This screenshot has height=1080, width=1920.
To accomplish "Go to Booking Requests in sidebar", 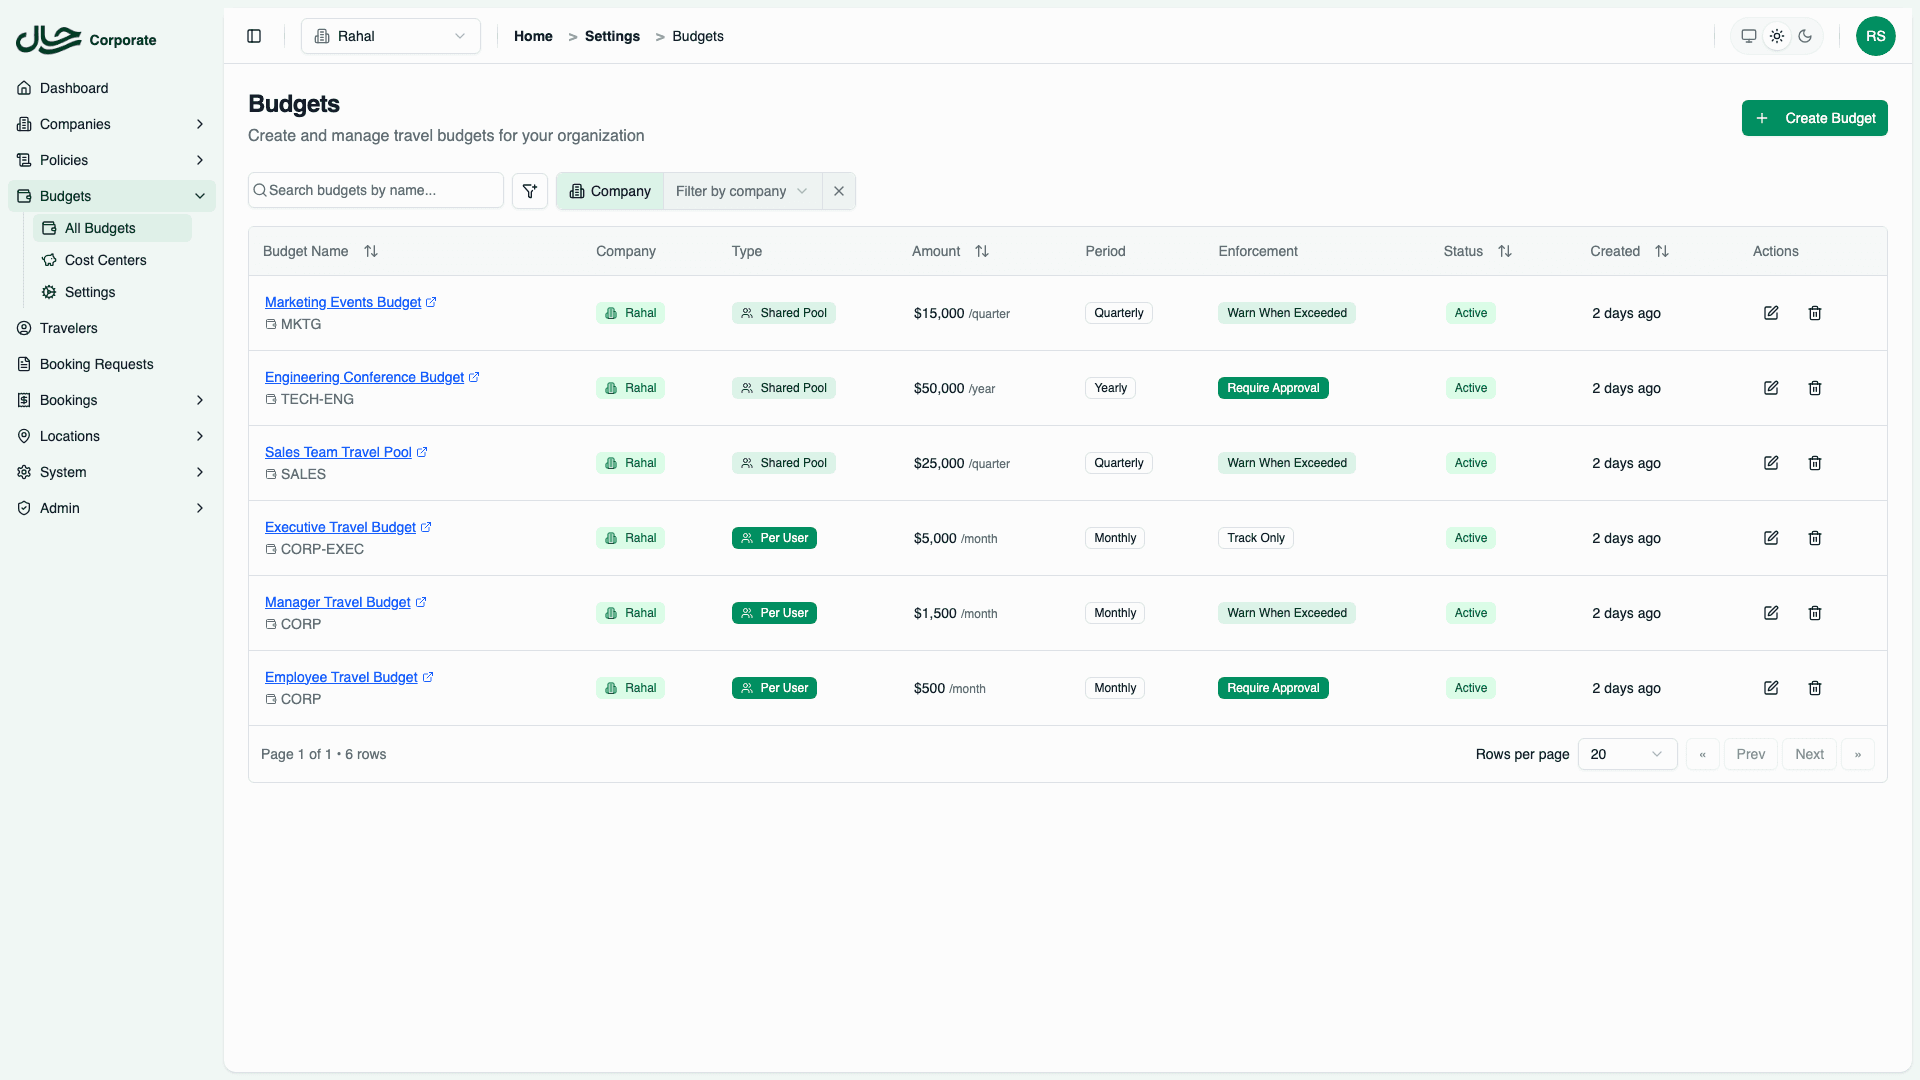I will [x=96, y=364].
